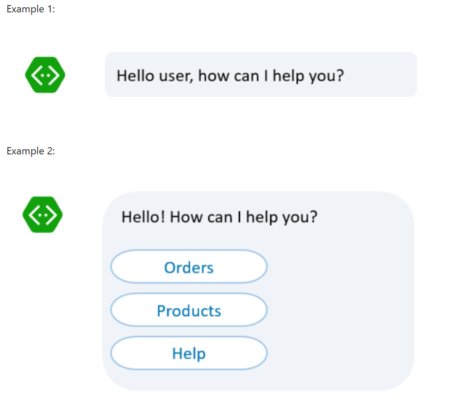
Task: Click the 'Example 1:' label
Action: pos(31,9)
